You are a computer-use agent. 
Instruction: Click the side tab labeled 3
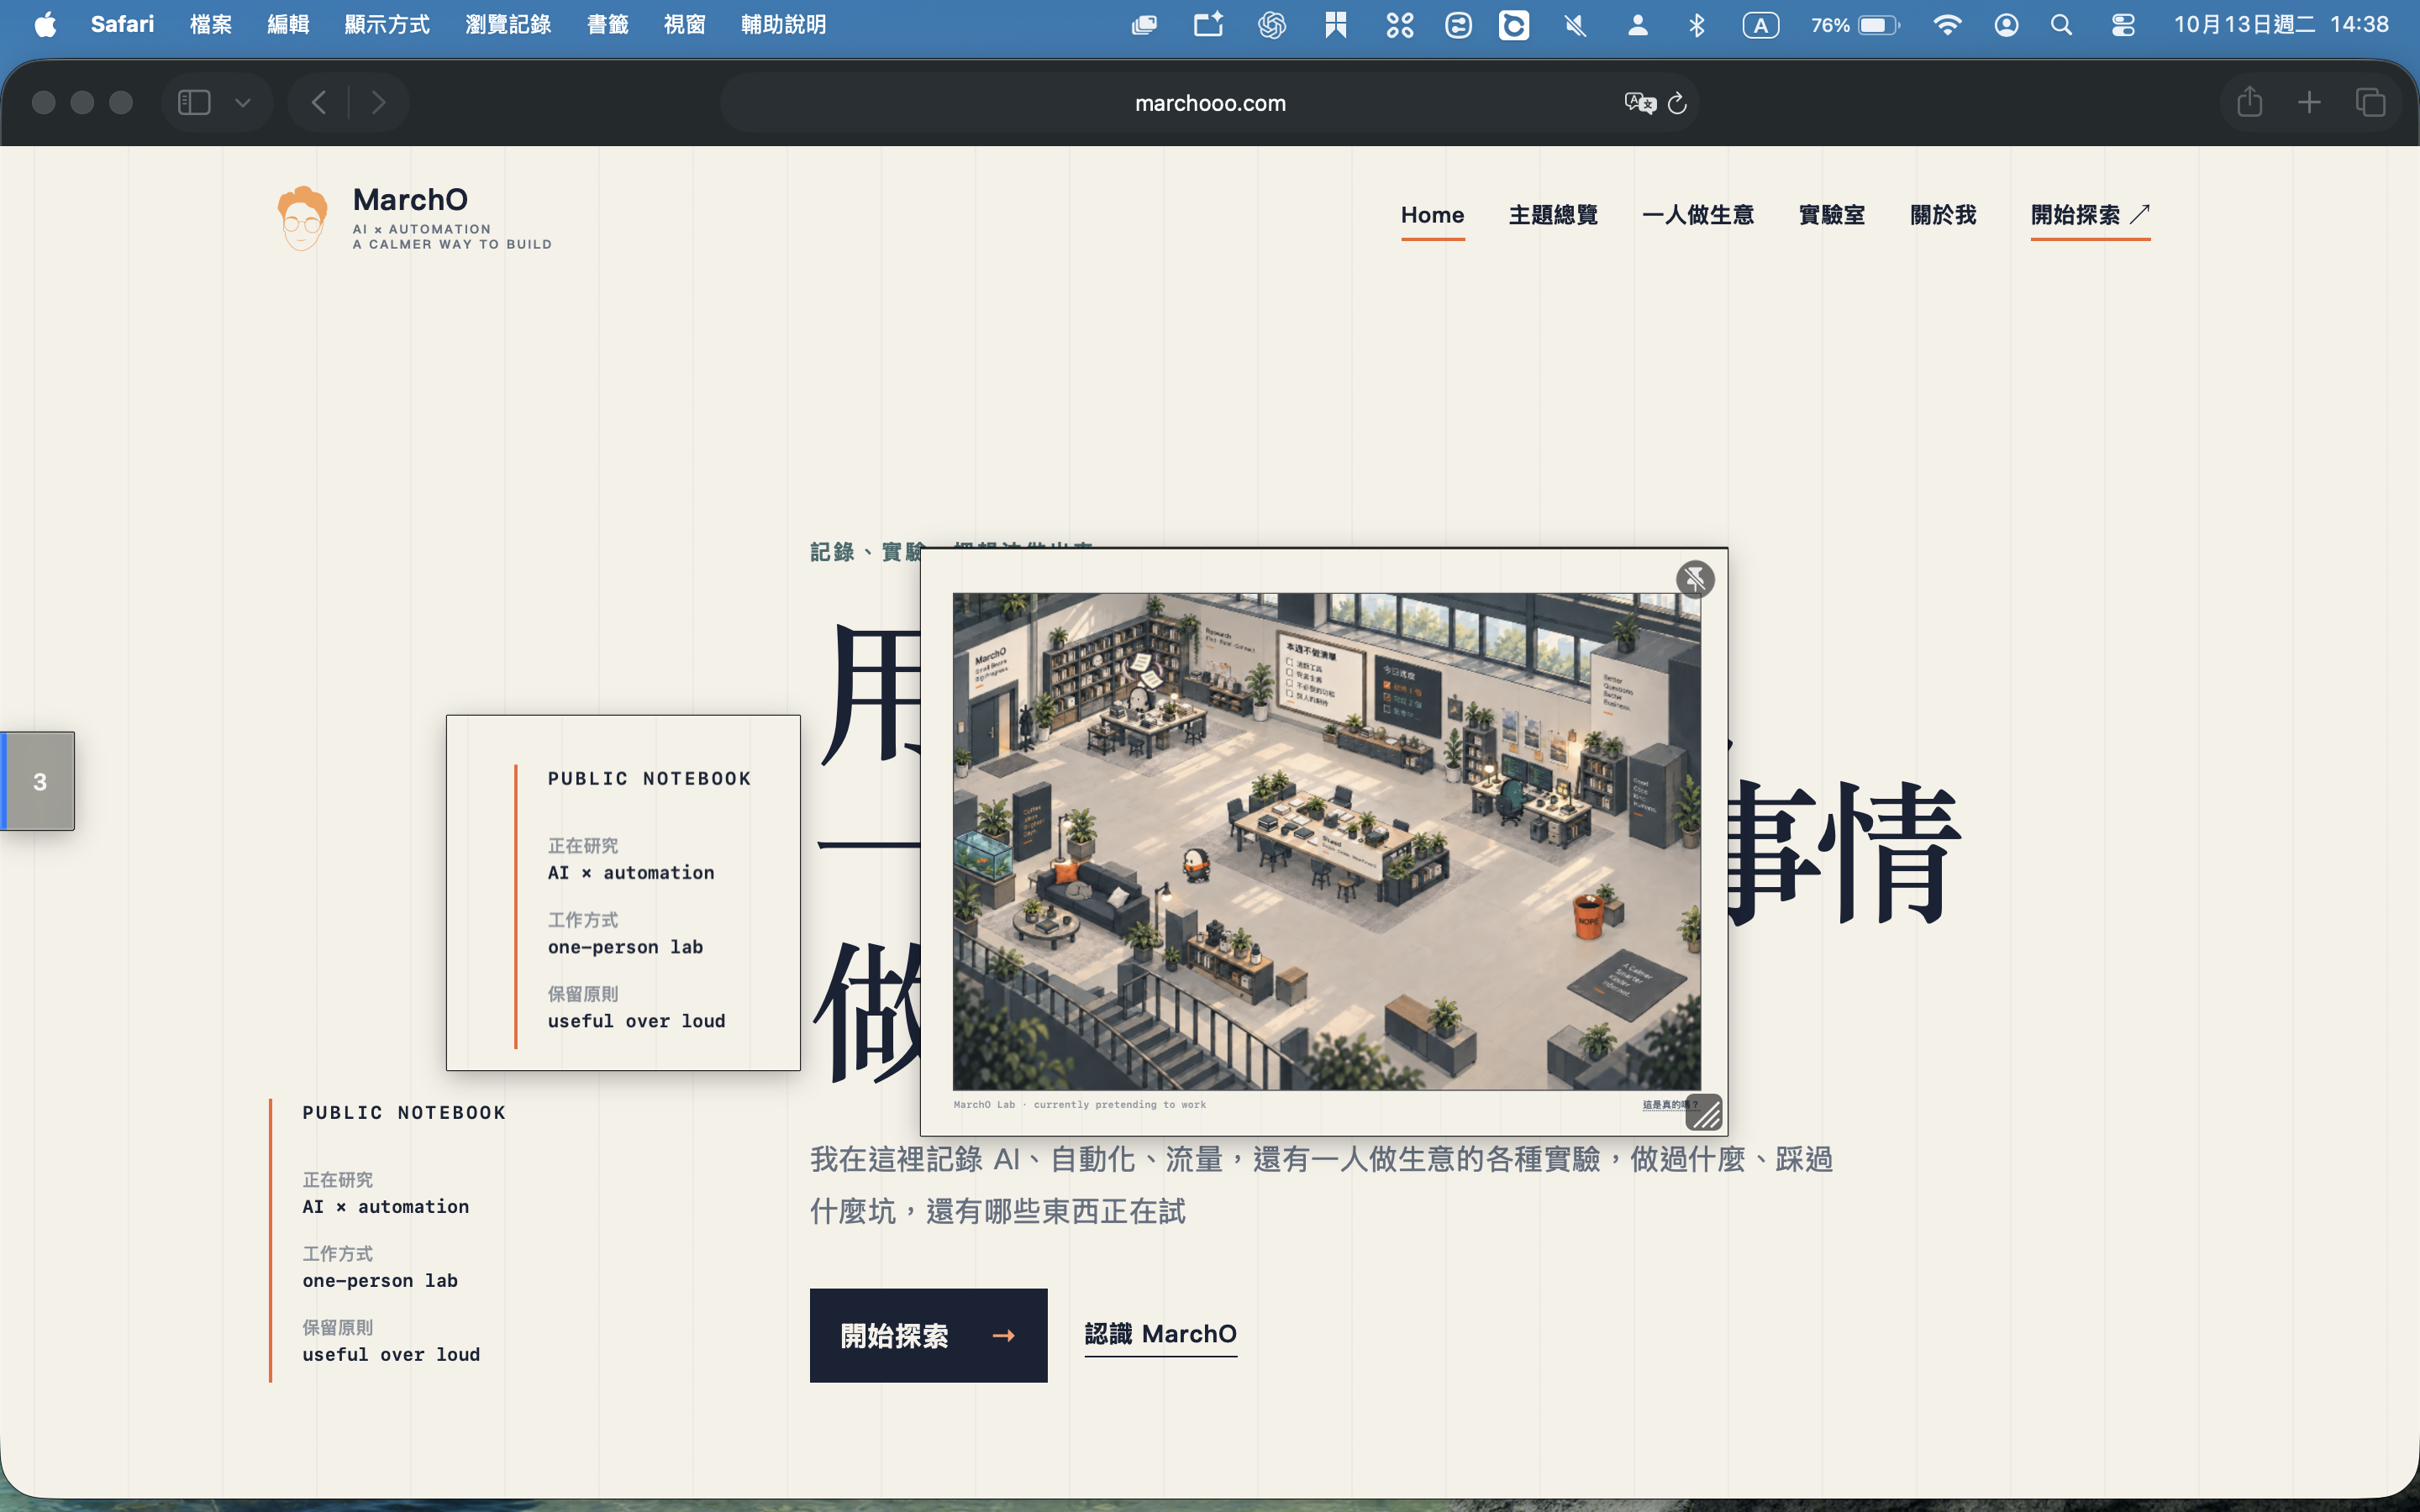pos(38,781)
